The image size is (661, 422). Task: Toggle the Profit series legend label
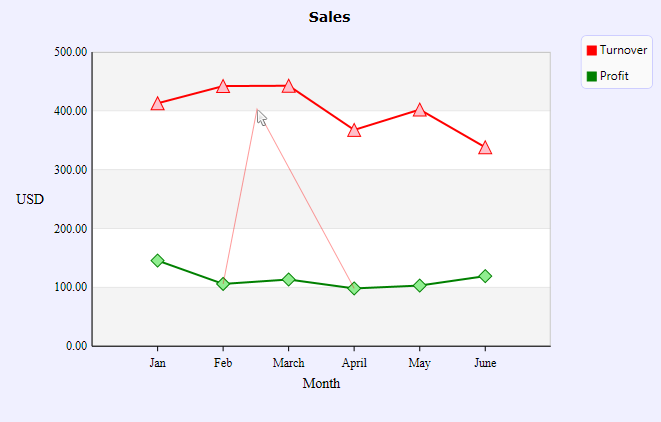point(614,76)
